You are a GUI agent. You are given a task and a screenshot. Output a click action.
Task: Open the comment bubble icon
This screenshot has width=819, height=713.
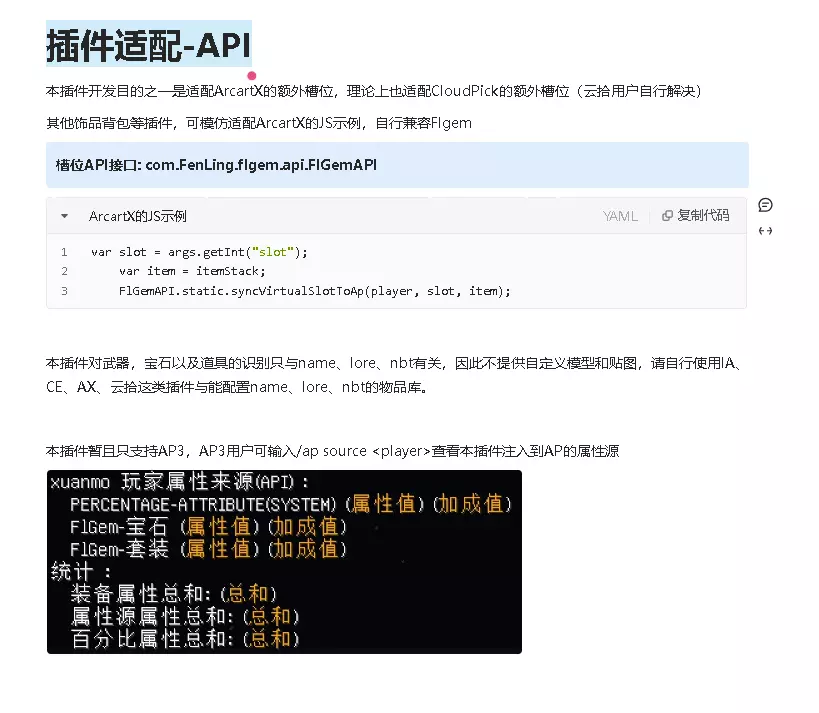[x=765, y=205]
